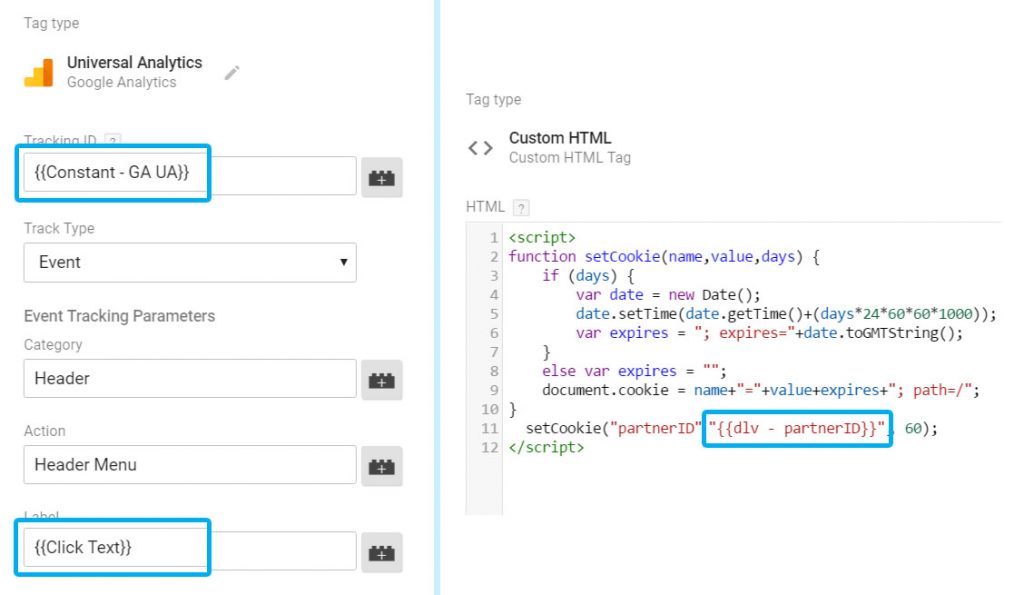Select the Tag type label on the left panel
The height and width of the screenshot is (595, 1024).
50,23
